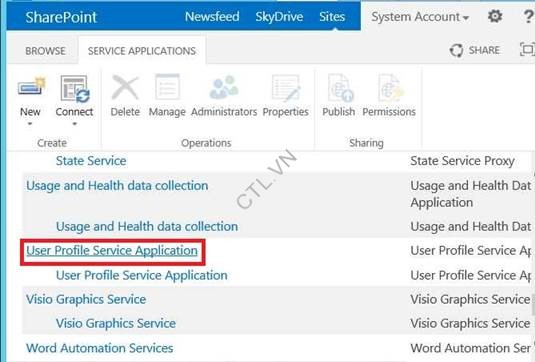535x362 pixels.
Task: Open the top-level User Profile Service Application link
Action: pos(112,250)
